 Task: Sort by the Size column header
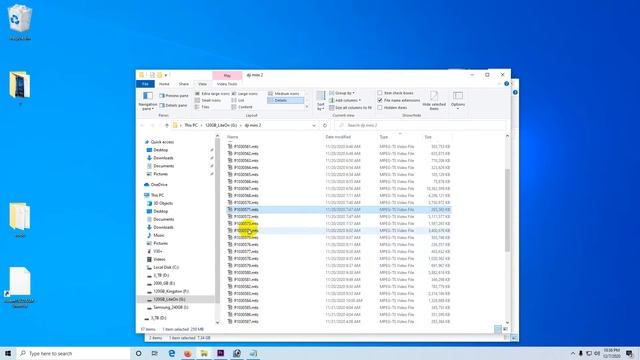coord(428,137)
